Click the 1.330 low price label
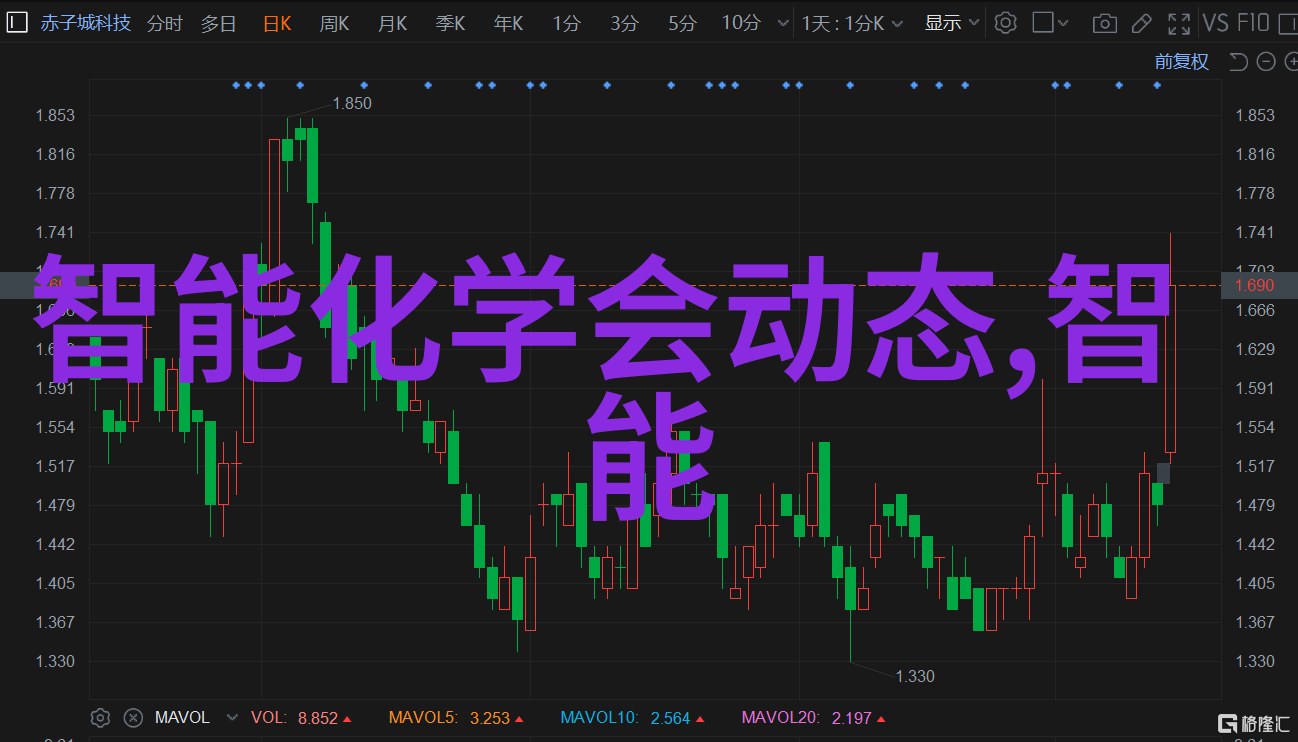This screenshot has height=742, width=1298. (915, 676)
